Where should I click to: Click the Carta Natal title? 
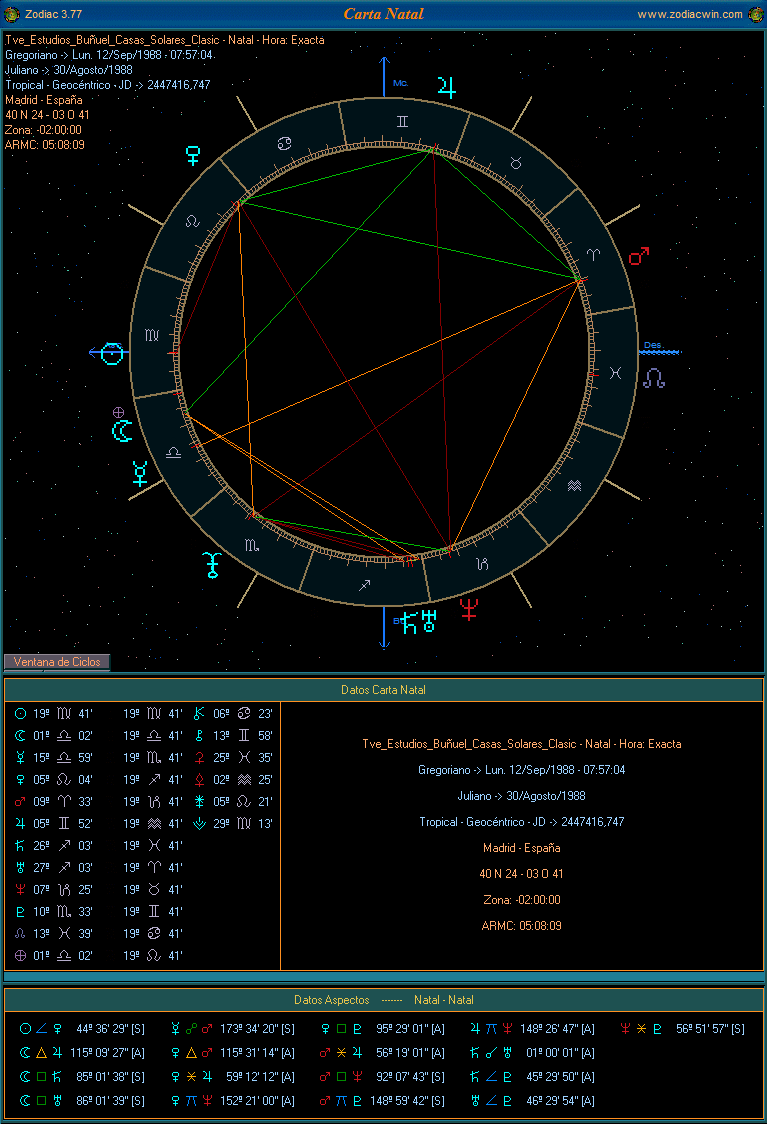click(384, 14)
